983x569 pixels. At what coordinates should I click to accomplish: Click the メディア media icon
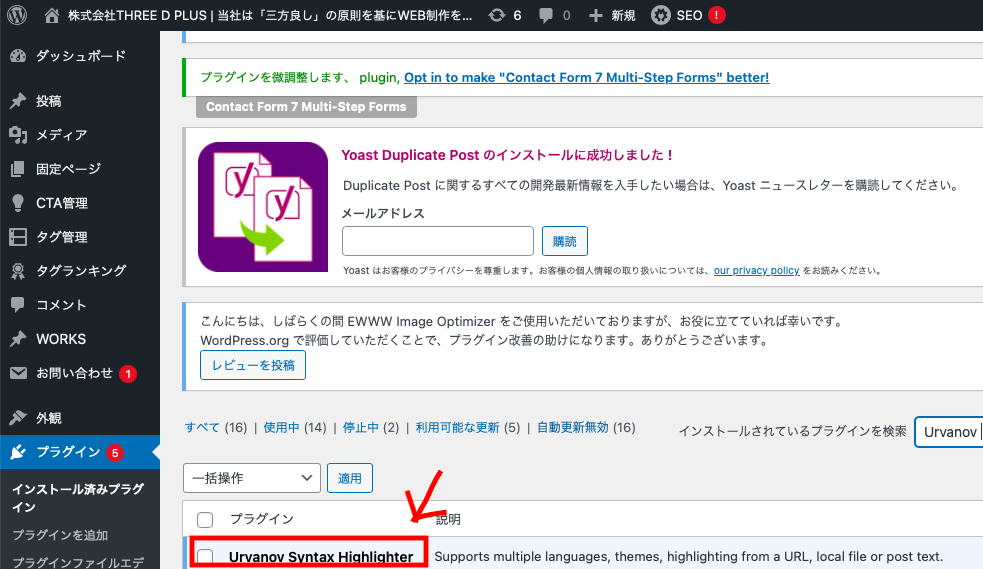(18, 135)
